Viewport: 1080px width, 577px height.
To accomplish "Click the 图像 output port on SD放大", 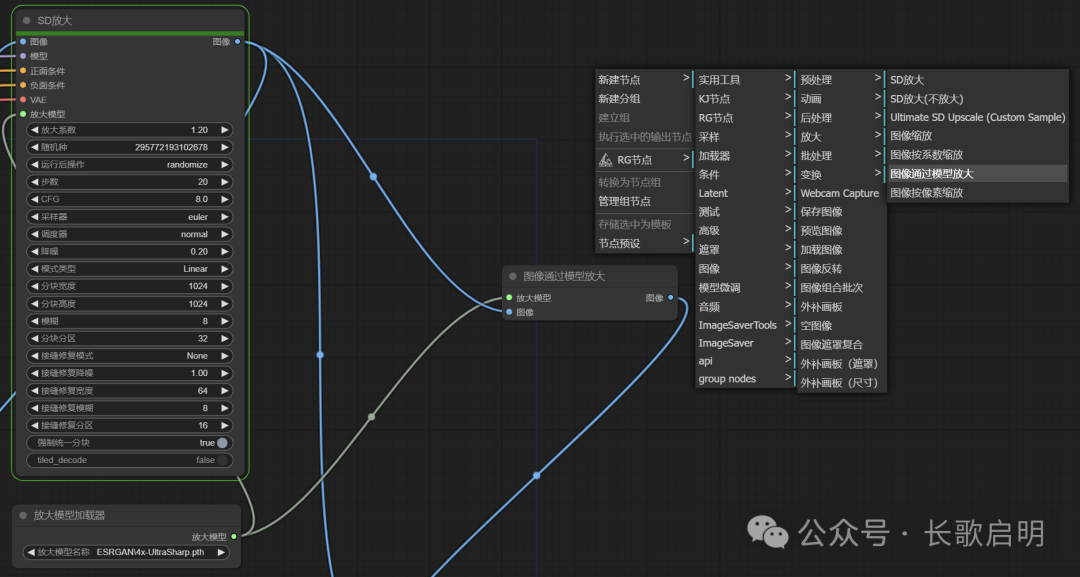I will pyautogui.click(x=238, y=42).
